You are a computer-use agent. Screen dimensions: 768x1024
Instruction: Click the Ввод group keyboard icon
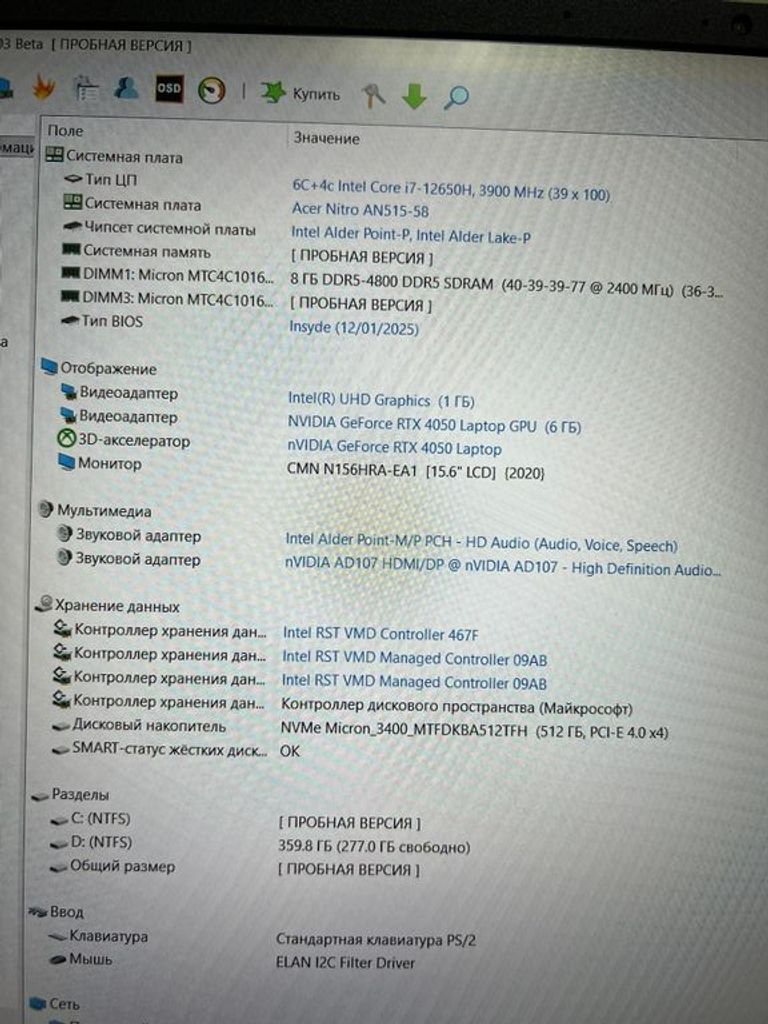click(x=38, y=911)
